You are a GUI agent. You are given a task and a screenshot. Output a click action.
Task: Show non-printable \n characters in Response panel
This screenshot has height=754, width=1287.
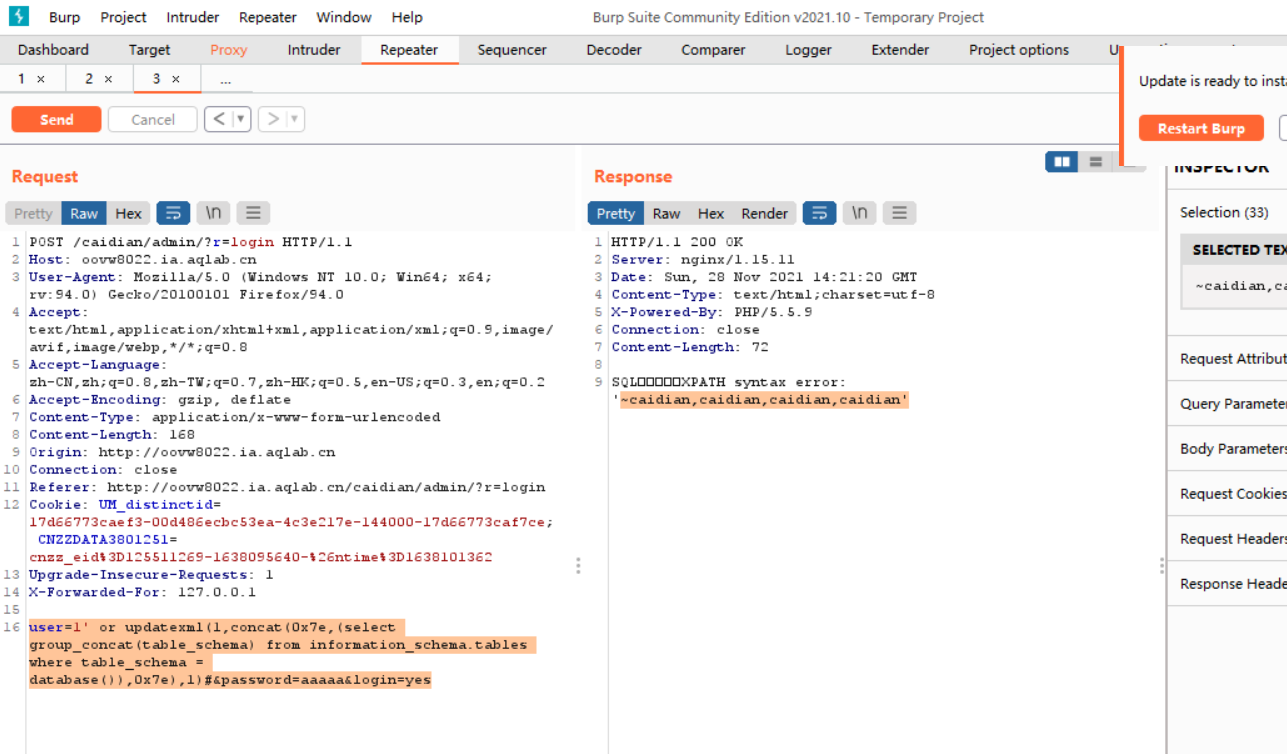(x=859, y=213)
